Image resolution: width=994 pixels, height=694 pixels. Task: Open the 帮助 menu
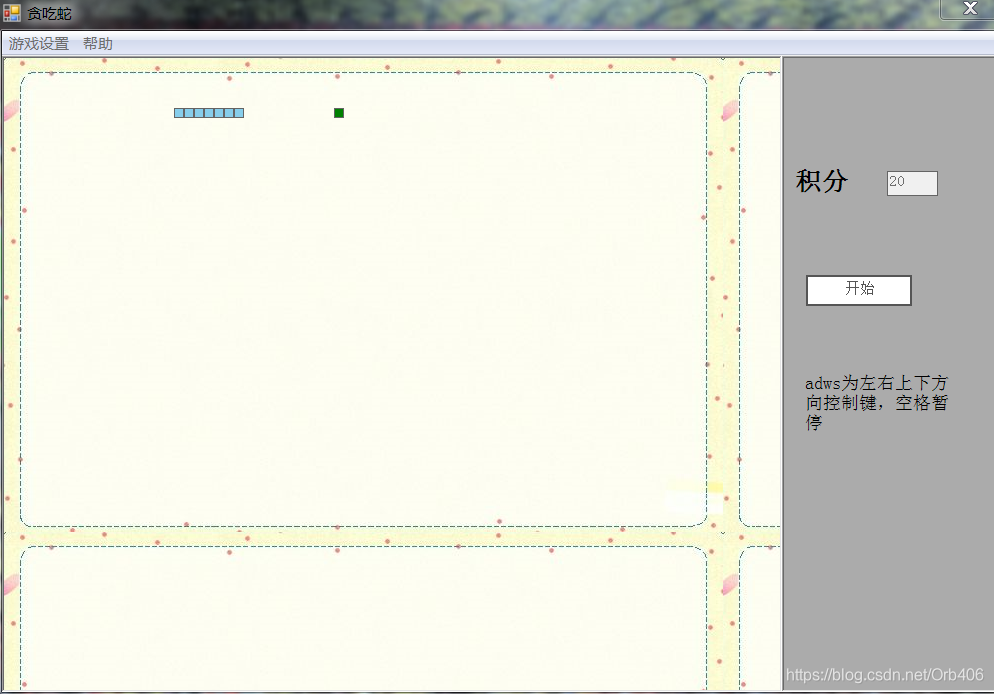[98, 43]
